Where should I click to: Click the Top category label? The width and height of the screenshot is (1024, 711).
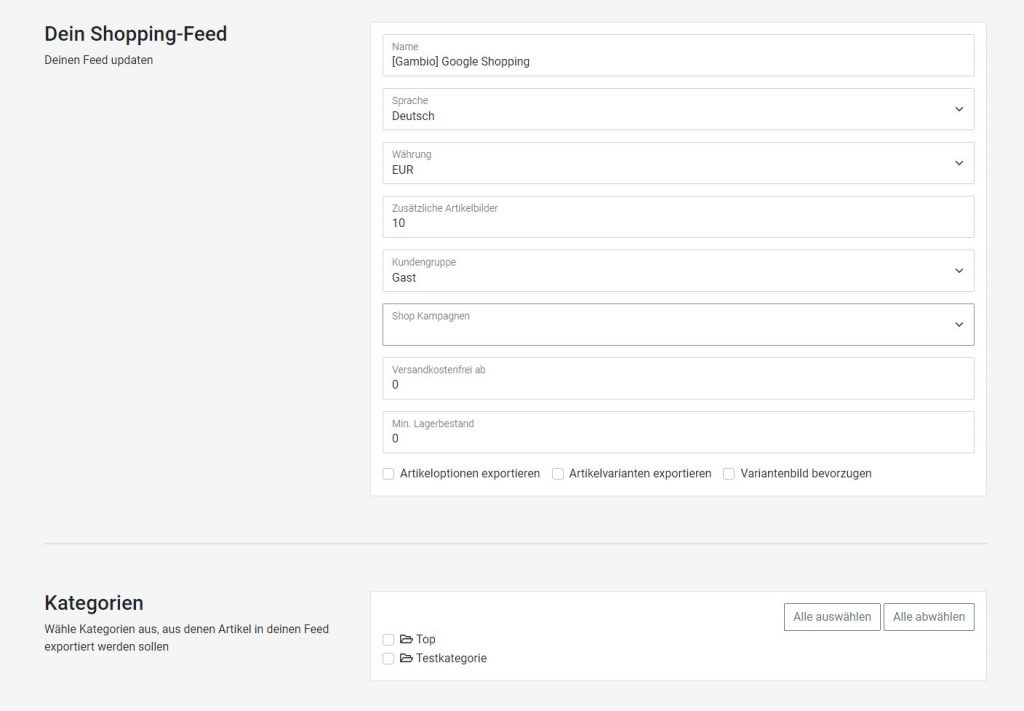click(426, 639)
